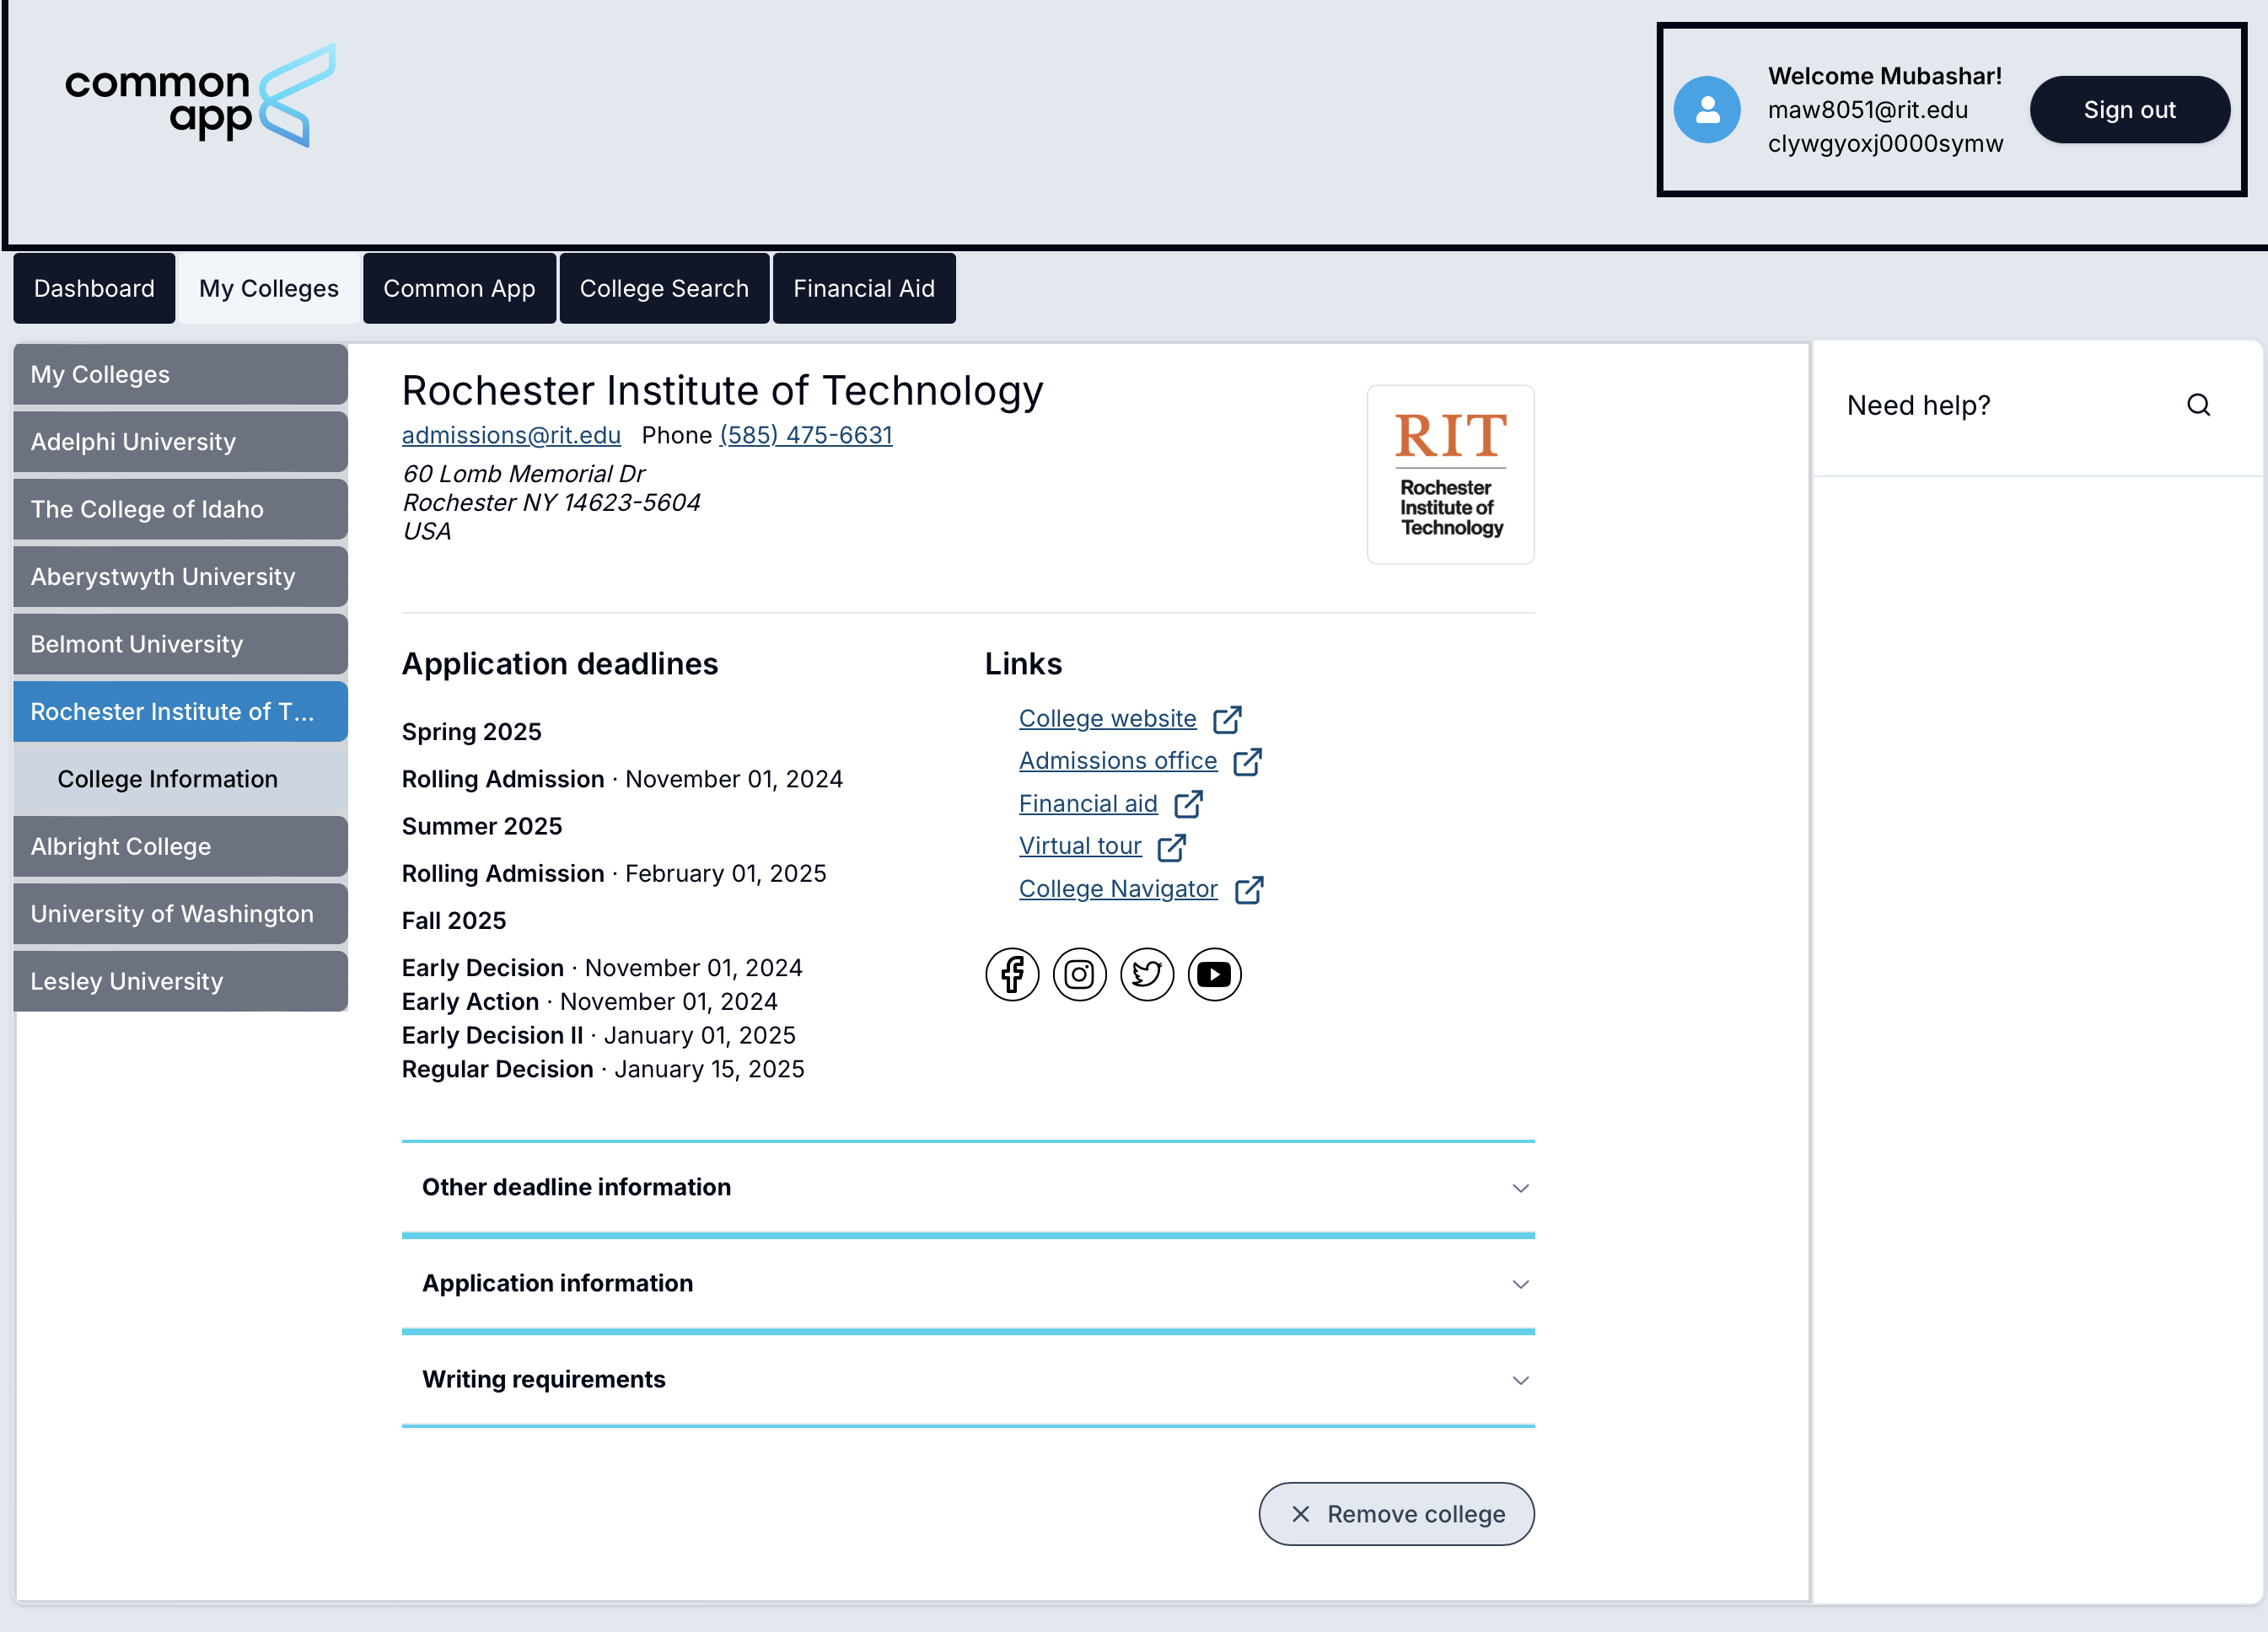Image resolution: width=2268 pixels, height=1632 pixels.
Task: Open the Financial Aid tab
Action: (864, 288)
